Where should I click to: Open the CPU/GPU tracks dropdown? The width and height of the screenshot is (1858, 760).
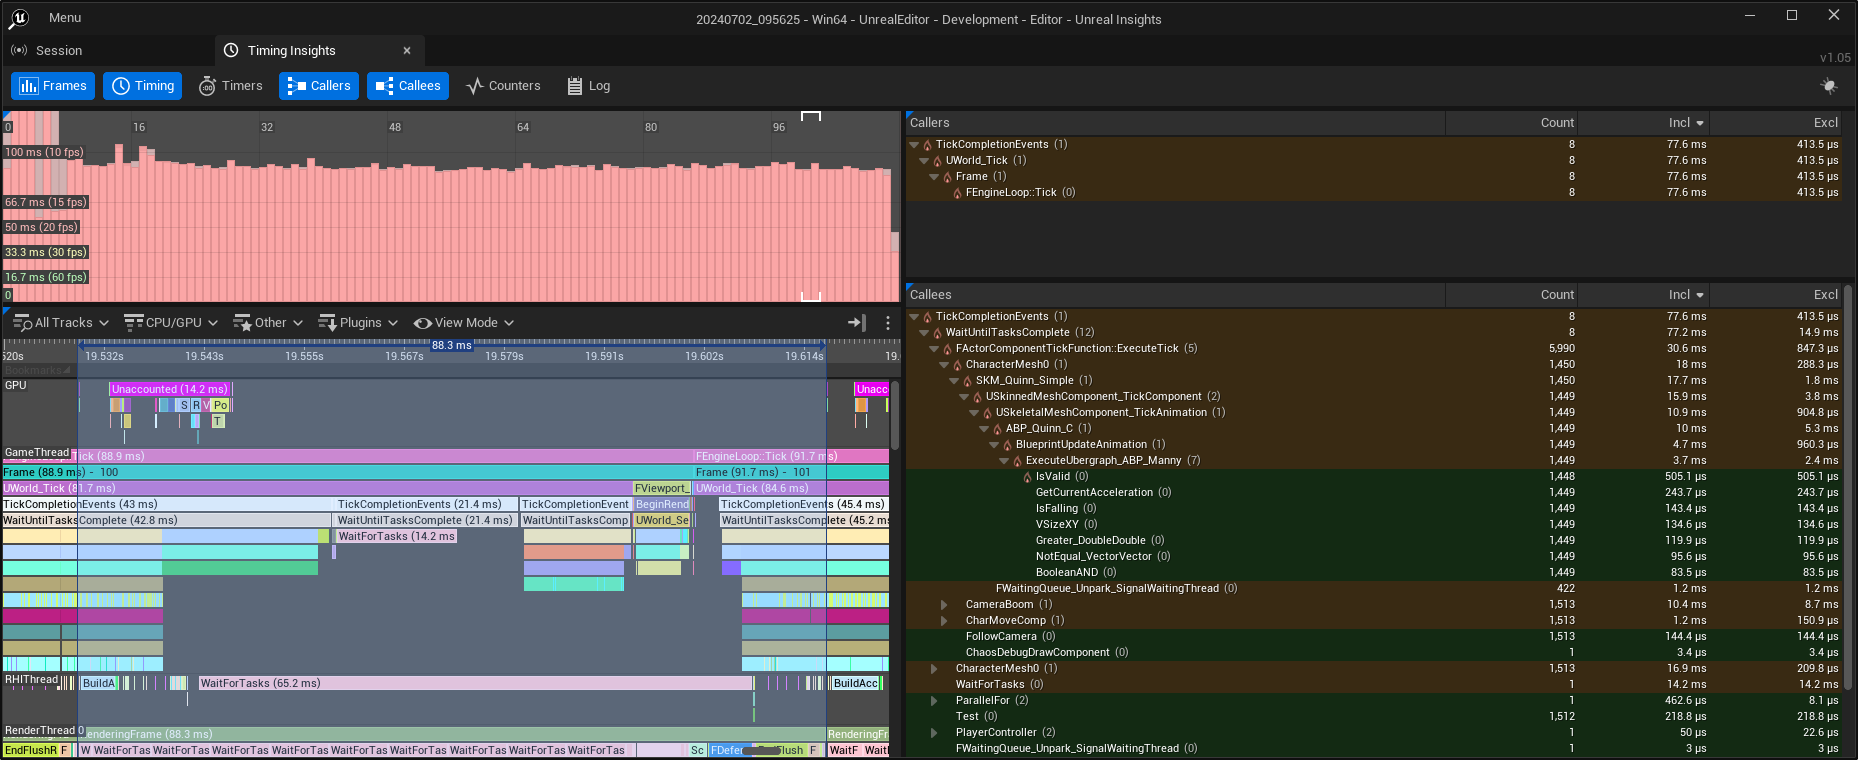click(x=170, y=322)
